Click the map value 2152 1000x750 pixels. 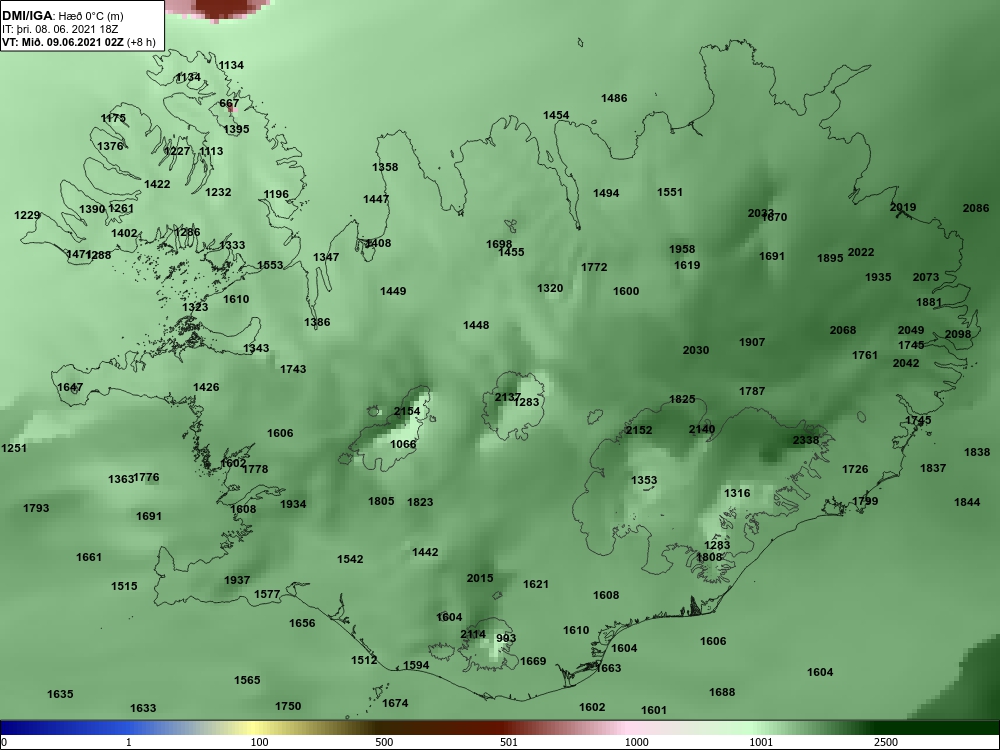(x=639, y=430)
